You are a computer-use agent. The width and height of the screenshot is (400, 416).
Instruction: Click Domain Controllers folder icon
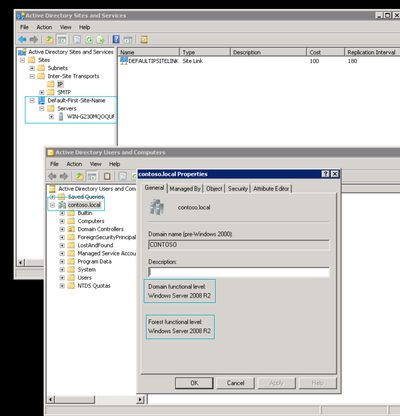point(71,229)
